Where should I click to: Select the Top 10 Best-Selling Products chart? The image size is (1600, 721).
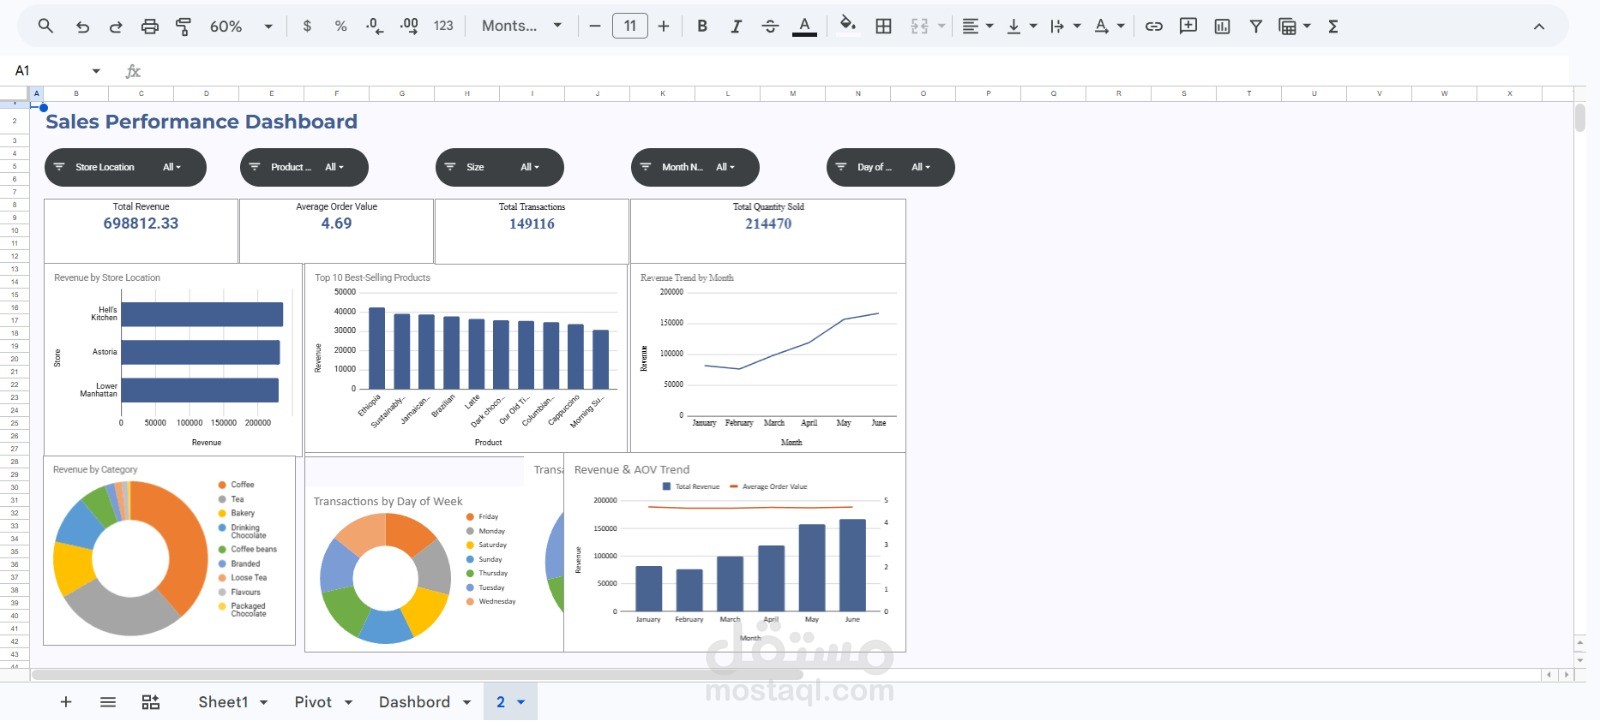pyautogui.click(x=466, y=358)
